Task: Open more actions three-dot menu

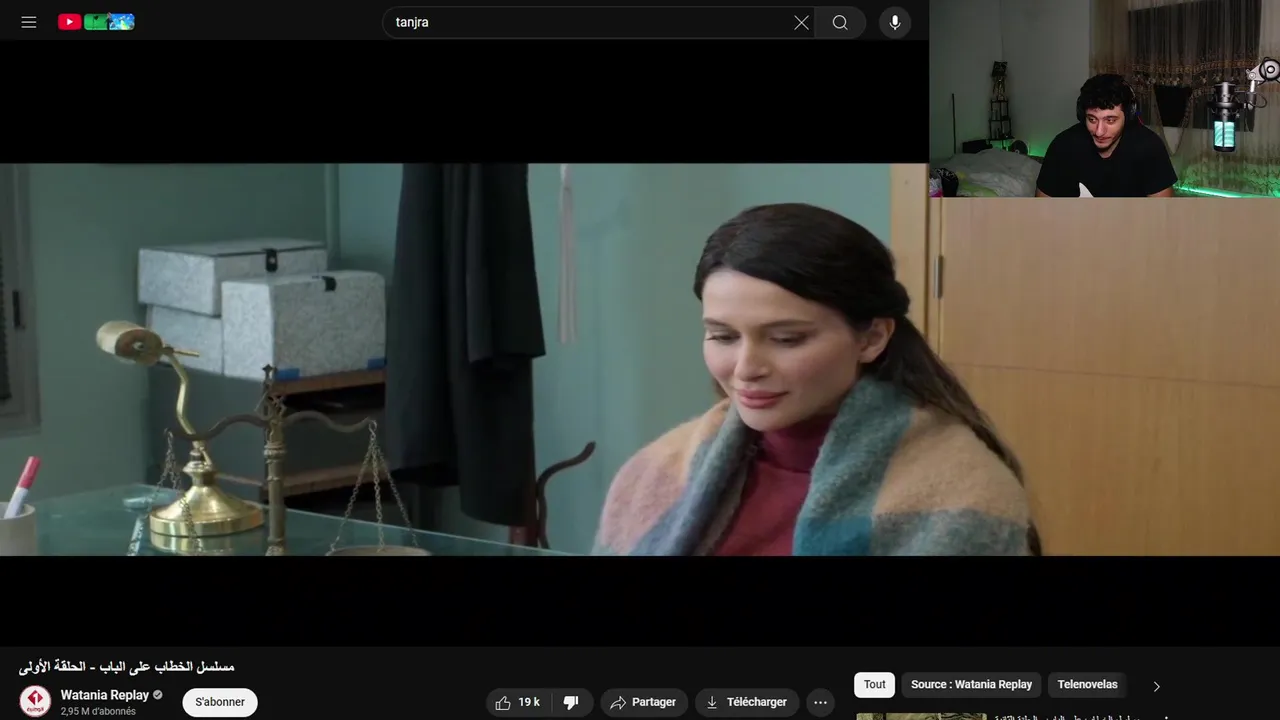Action: coord(820,702)
